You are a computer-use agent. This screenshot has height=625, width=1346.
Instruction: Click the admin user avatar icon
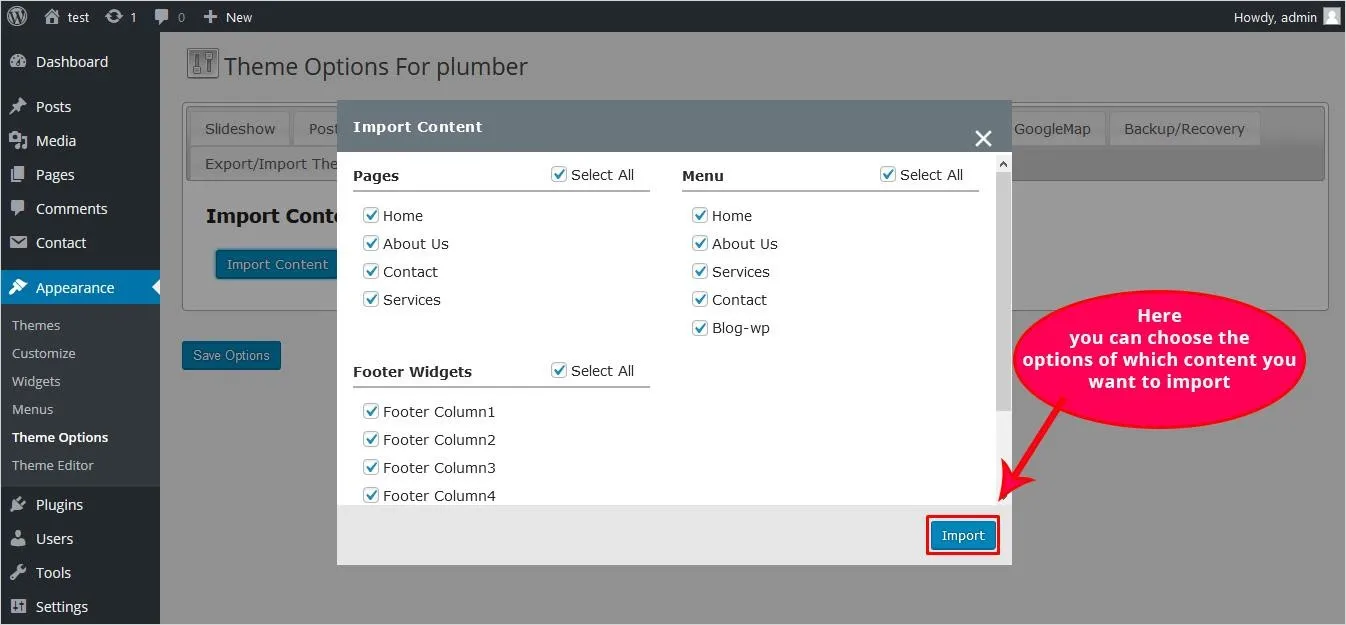tap(1331, 16)
